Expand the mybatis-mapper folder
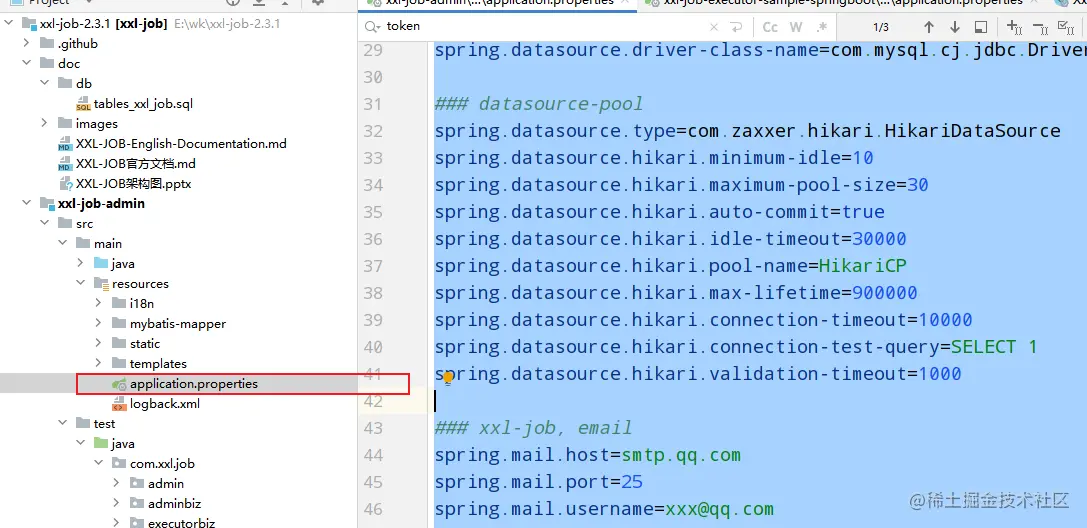This screenshot has height=528, width=1087. 98,324
